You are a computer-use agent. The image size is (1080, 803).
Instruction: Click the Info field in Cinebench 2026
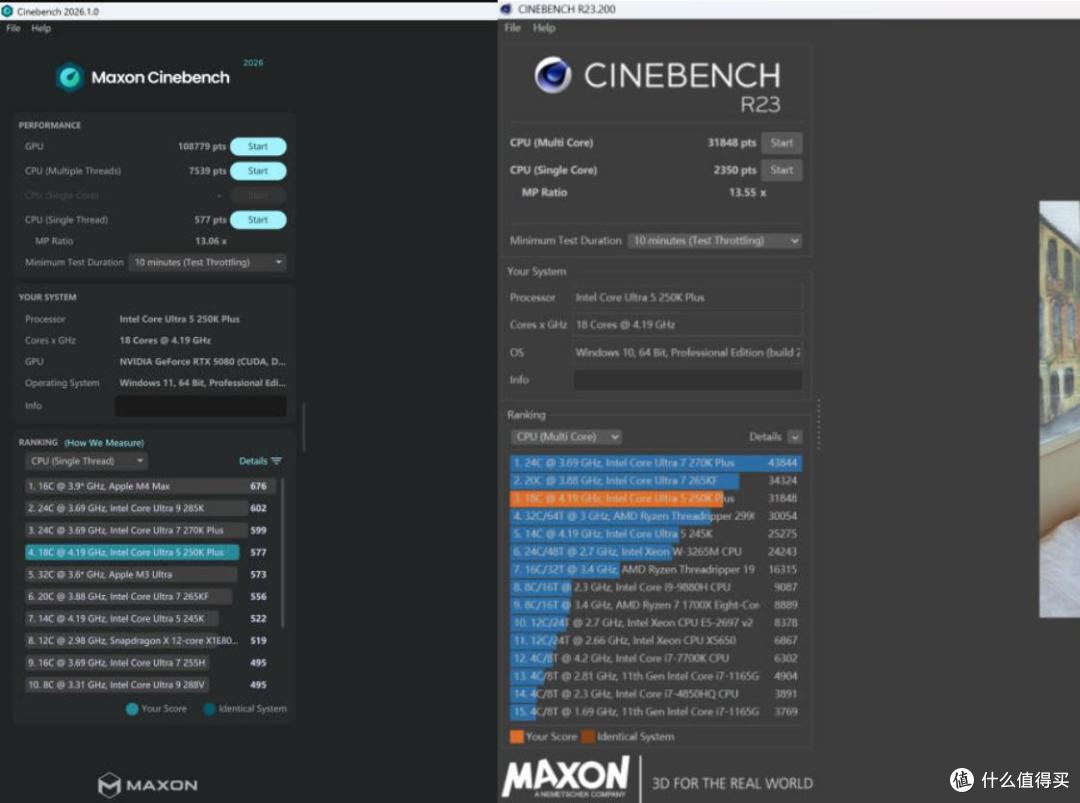click(x=200, y=406)
